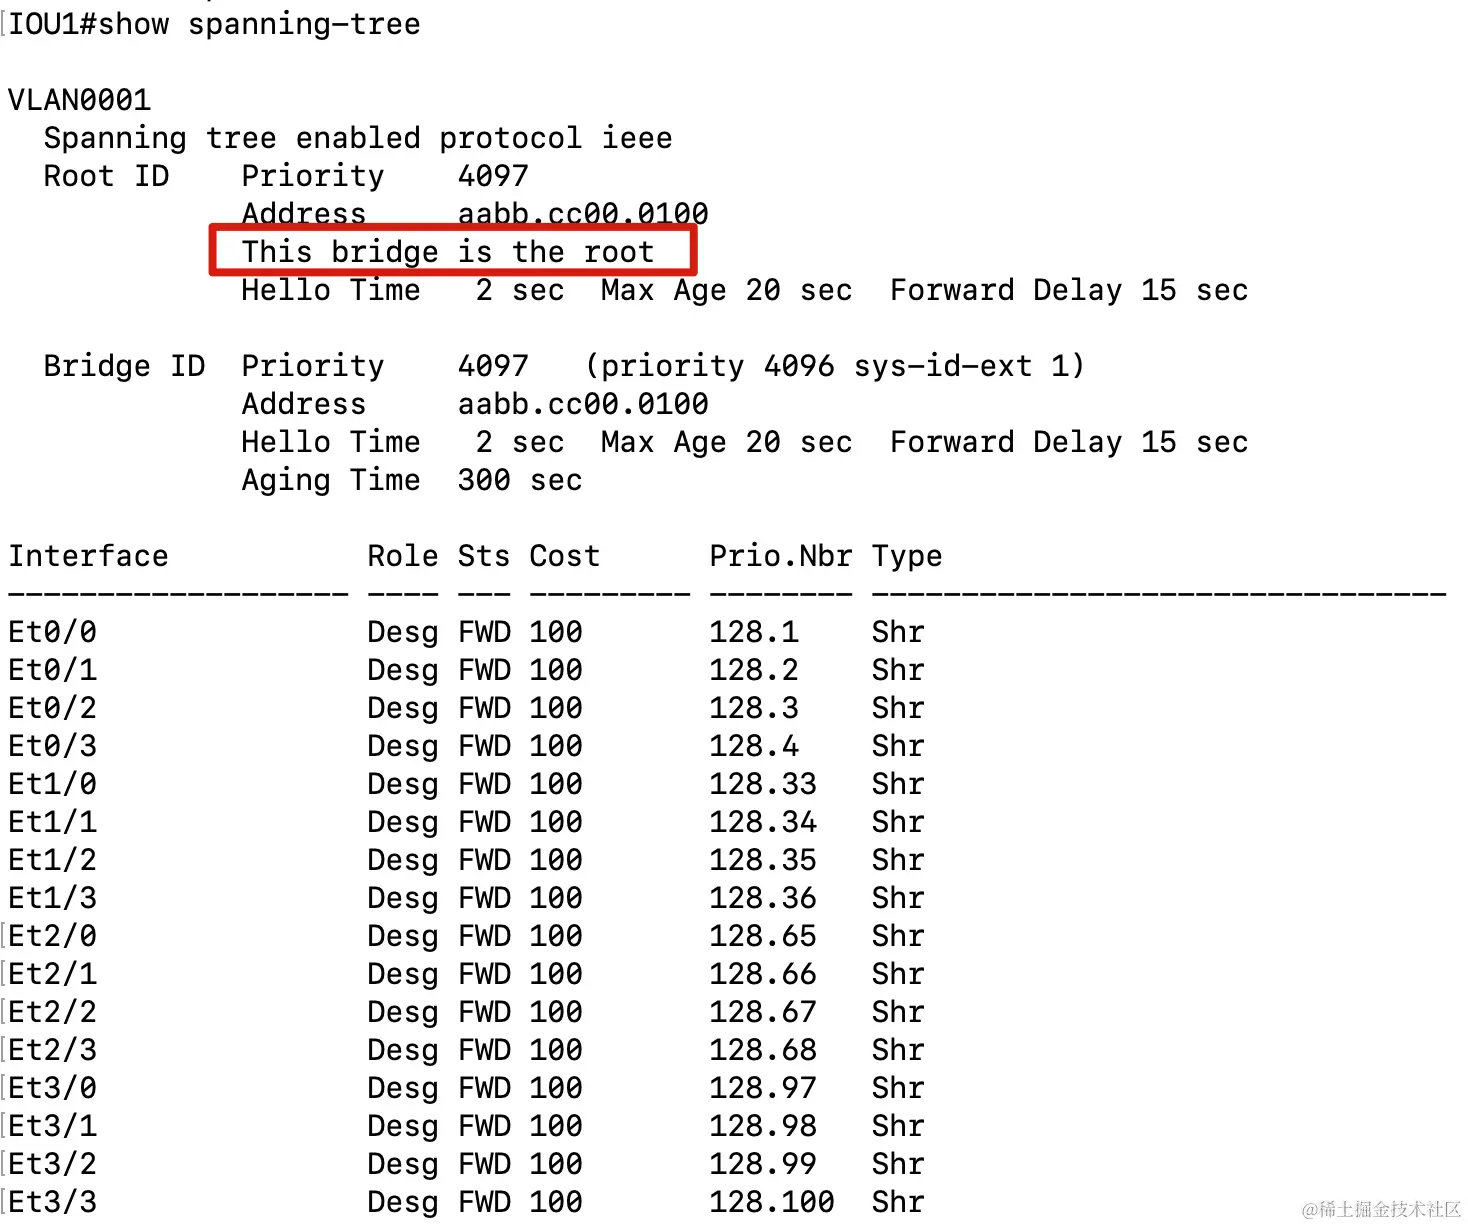Click the cost 100 in Et1/3 row
This screenshot has height=1226, width=1468.
(x=556, y=898)
